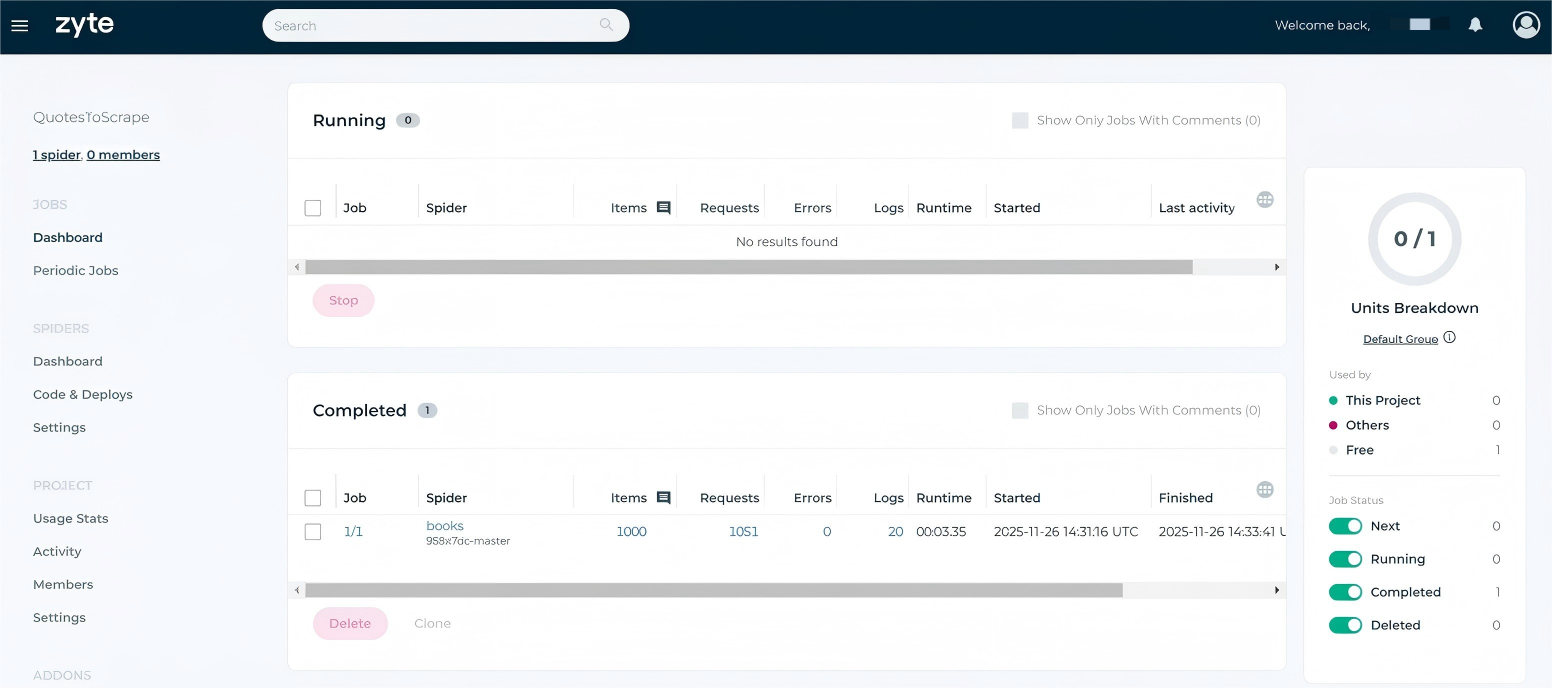Image resolution: width=1552 pixels, height=688 pixels.
Task: Open the user account avatar menu
Action: [1526, 25]
